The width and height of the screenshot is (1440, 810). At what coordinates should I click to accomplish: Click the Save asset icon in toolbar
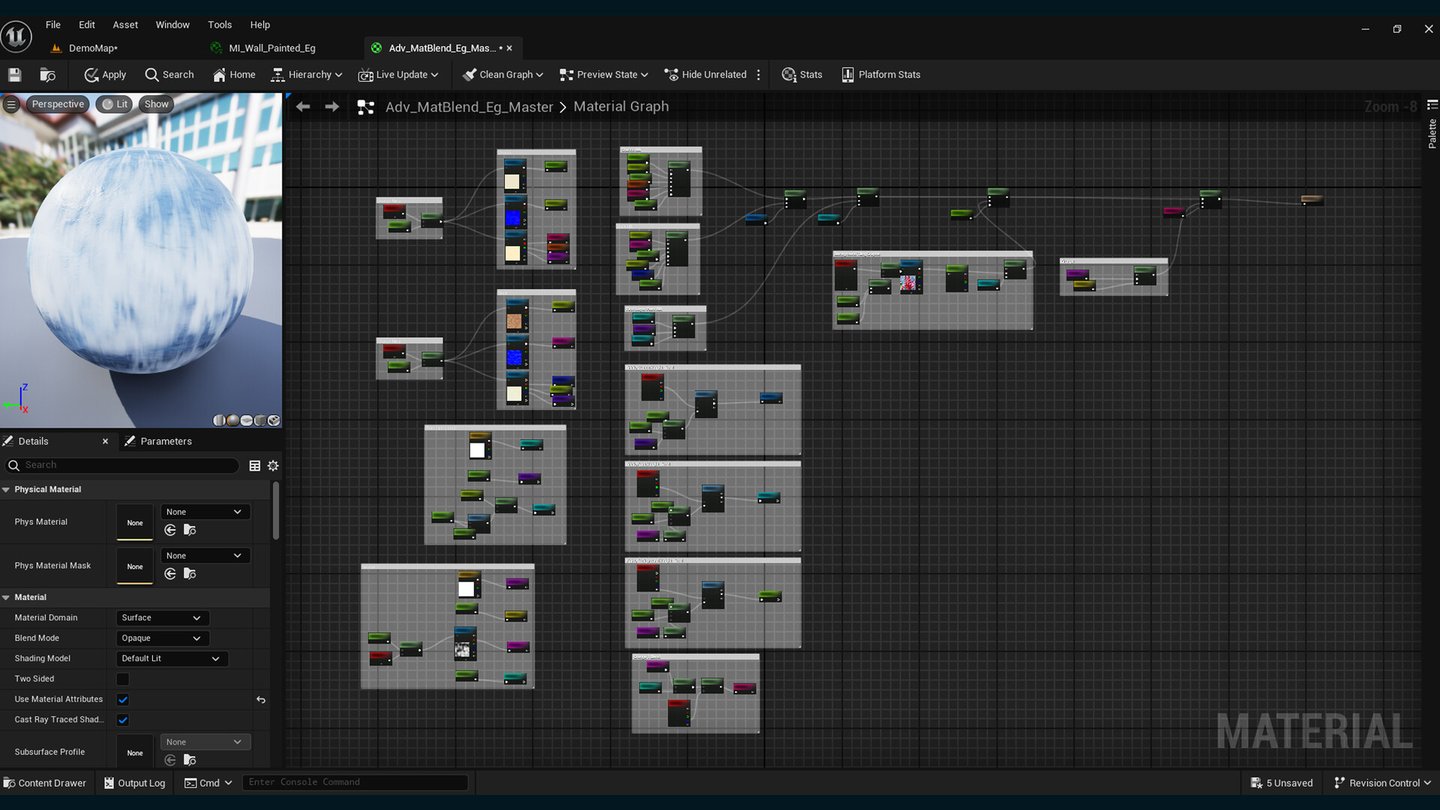pos(15,75)
